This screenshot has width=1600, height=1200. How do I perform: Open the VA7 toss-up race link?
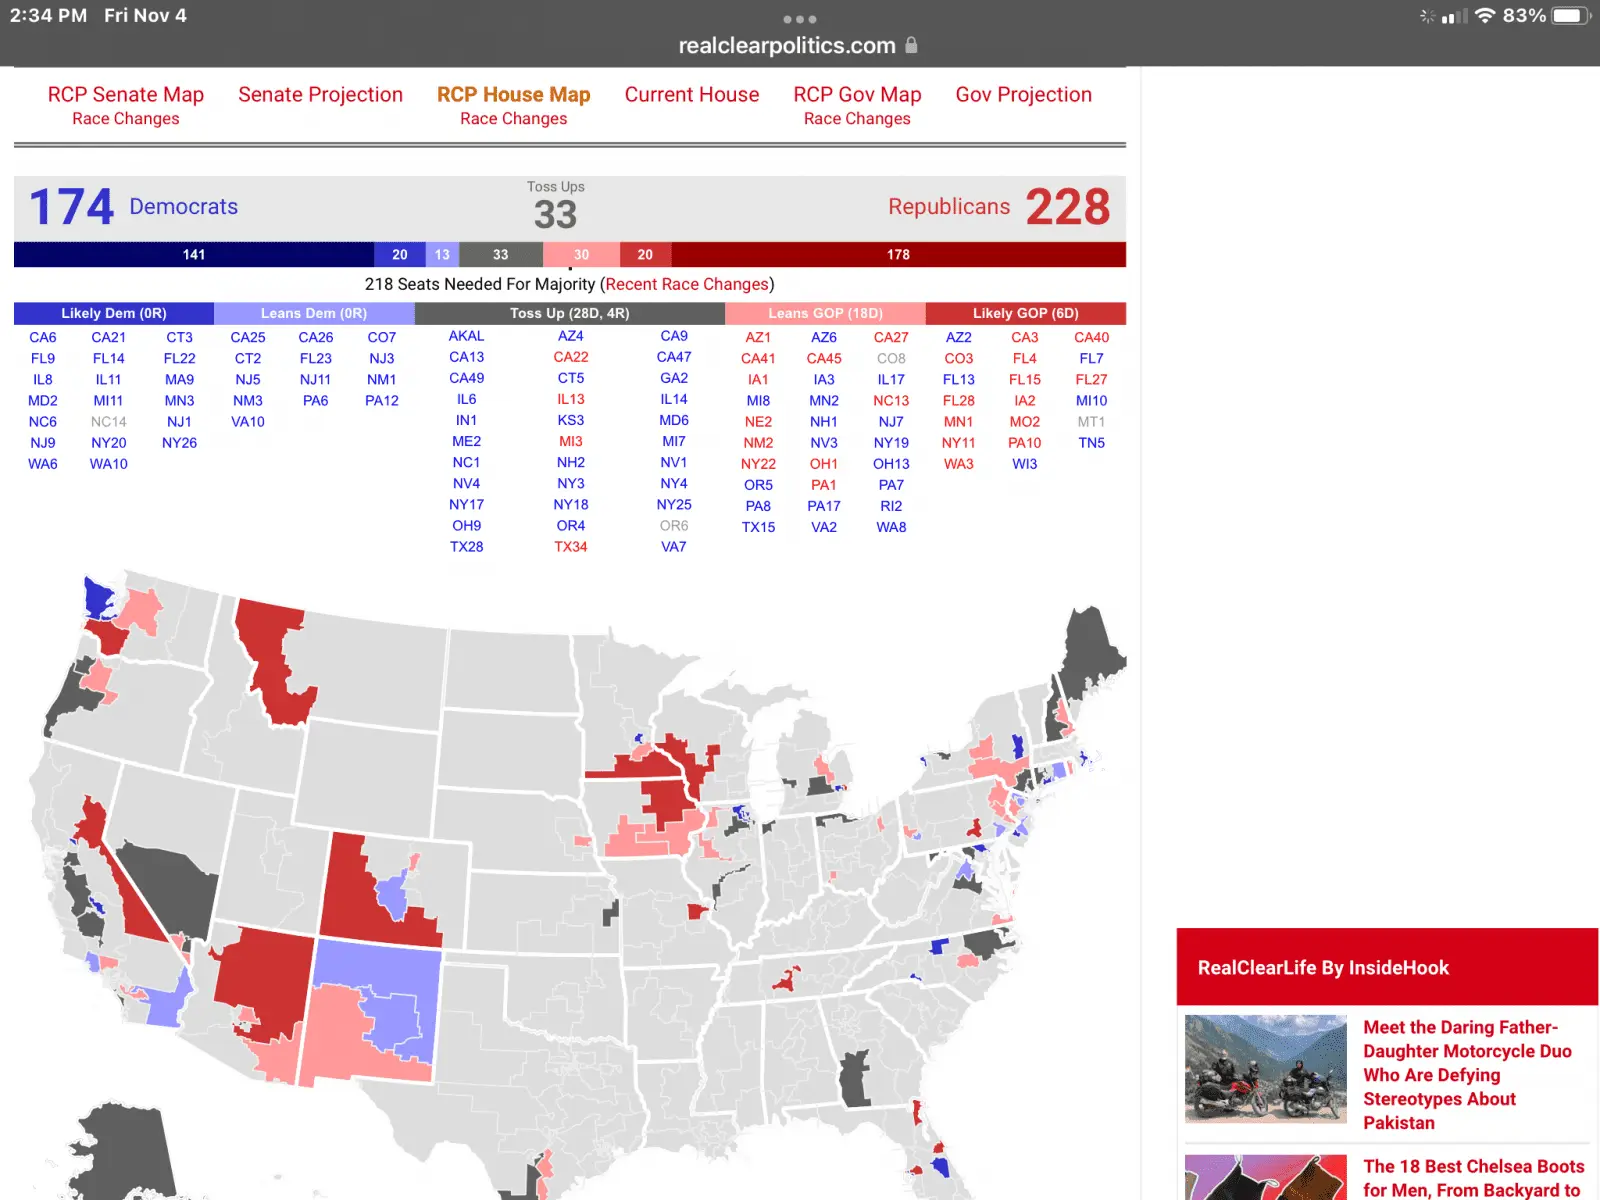coord(674,547)
